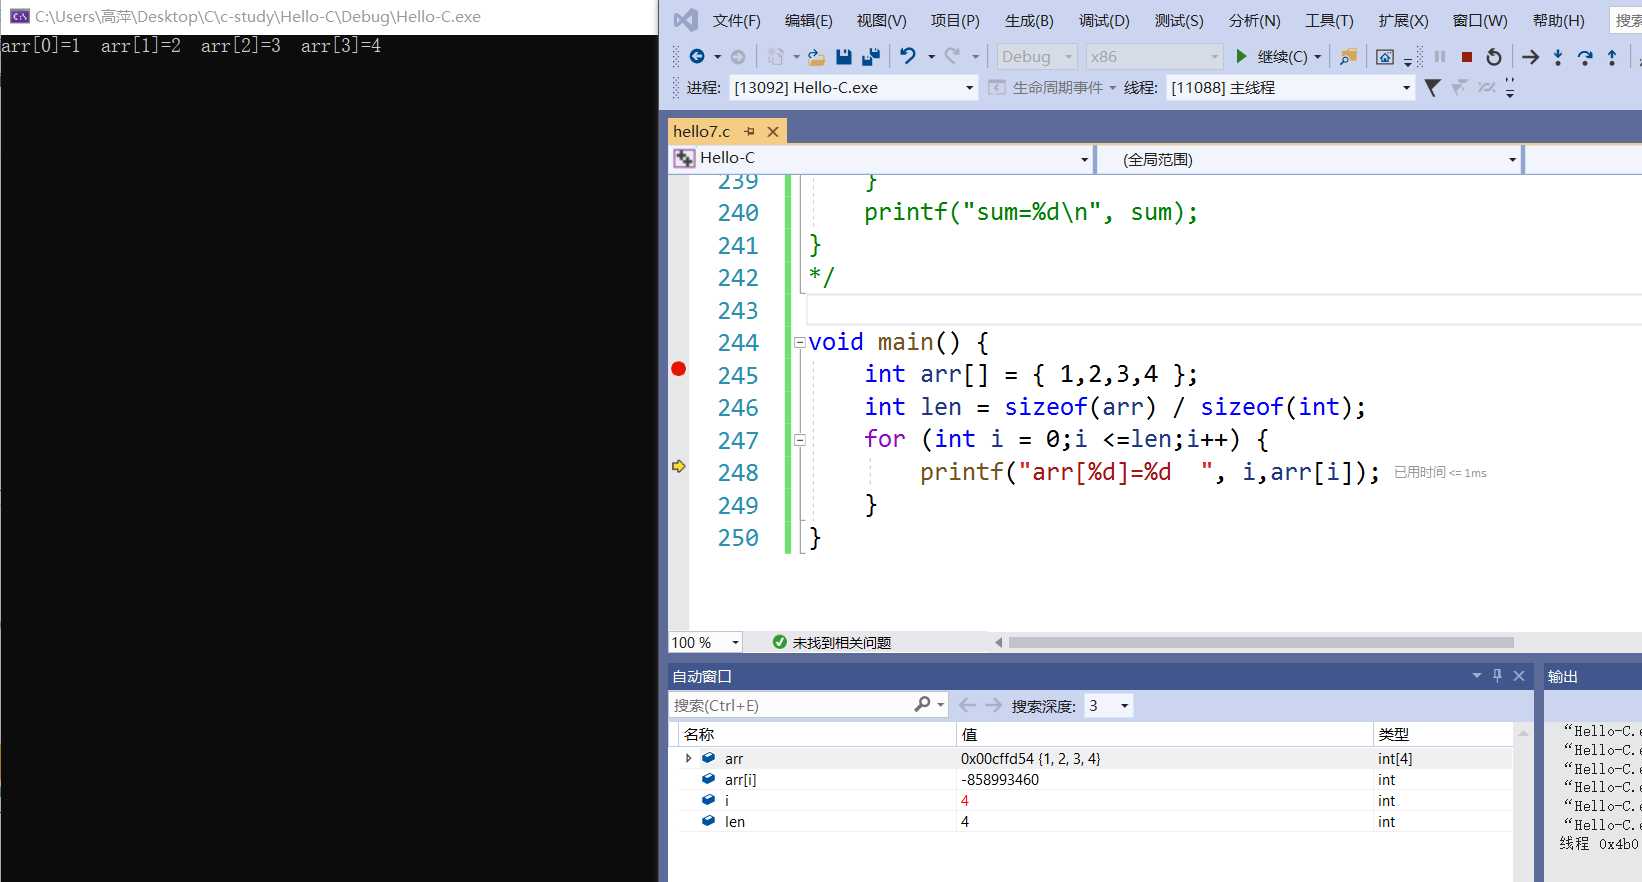The width and height of the screenshot is (1642, 882).
Task: Open the 文件(F) menu
Action: [x=736, y=20]
